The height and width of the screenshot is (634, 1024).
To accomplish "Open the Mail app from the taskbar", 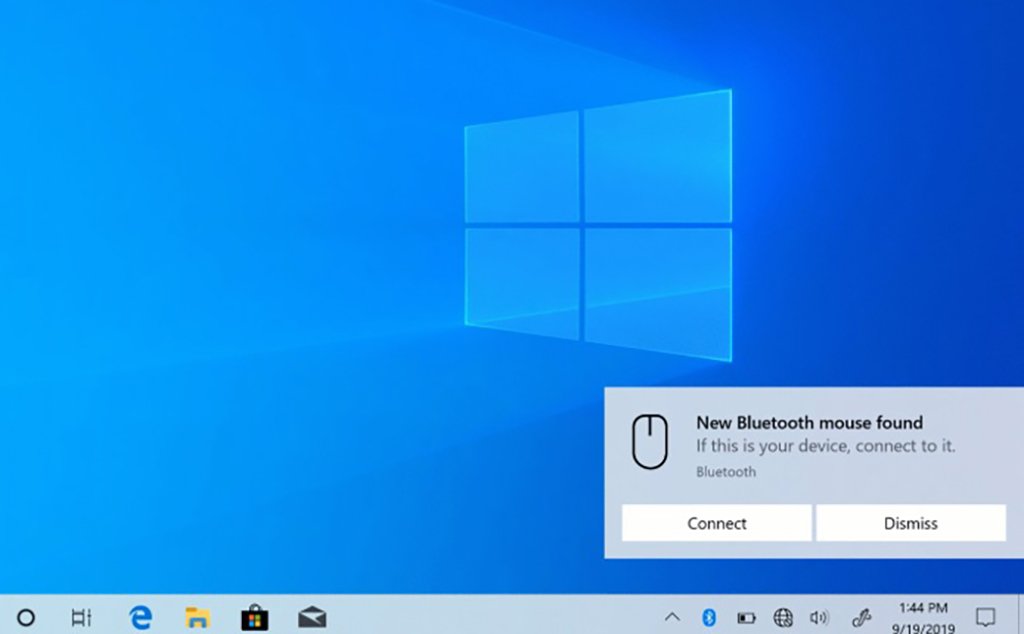I will point(312,617).
